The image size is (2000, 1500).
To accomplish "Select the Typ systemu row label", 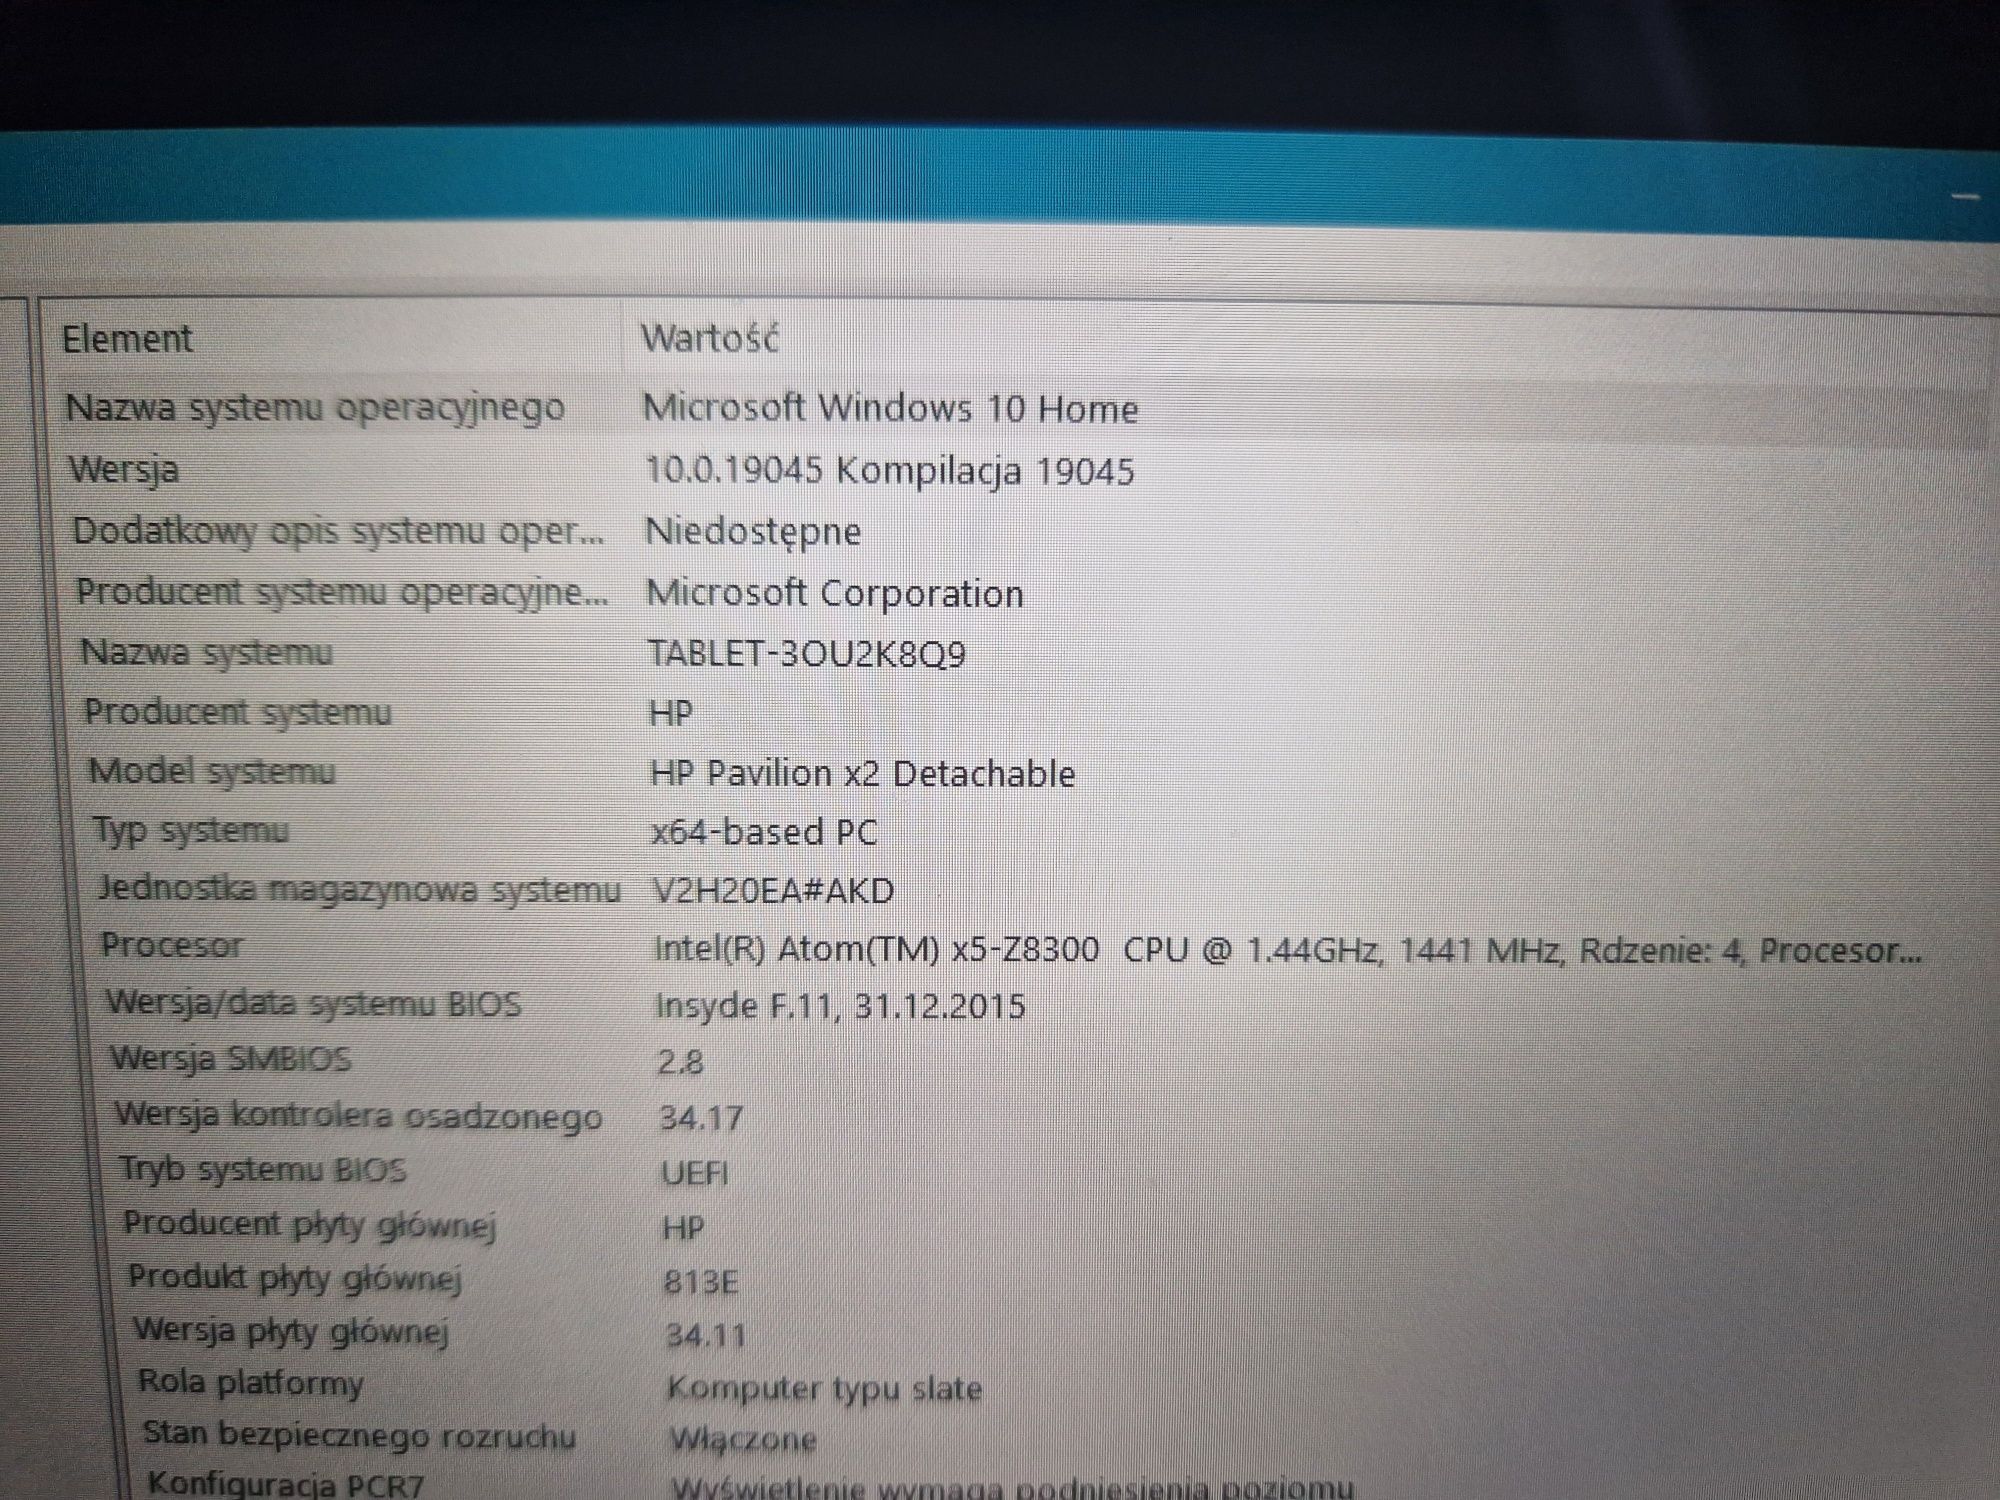I will 191,830.
